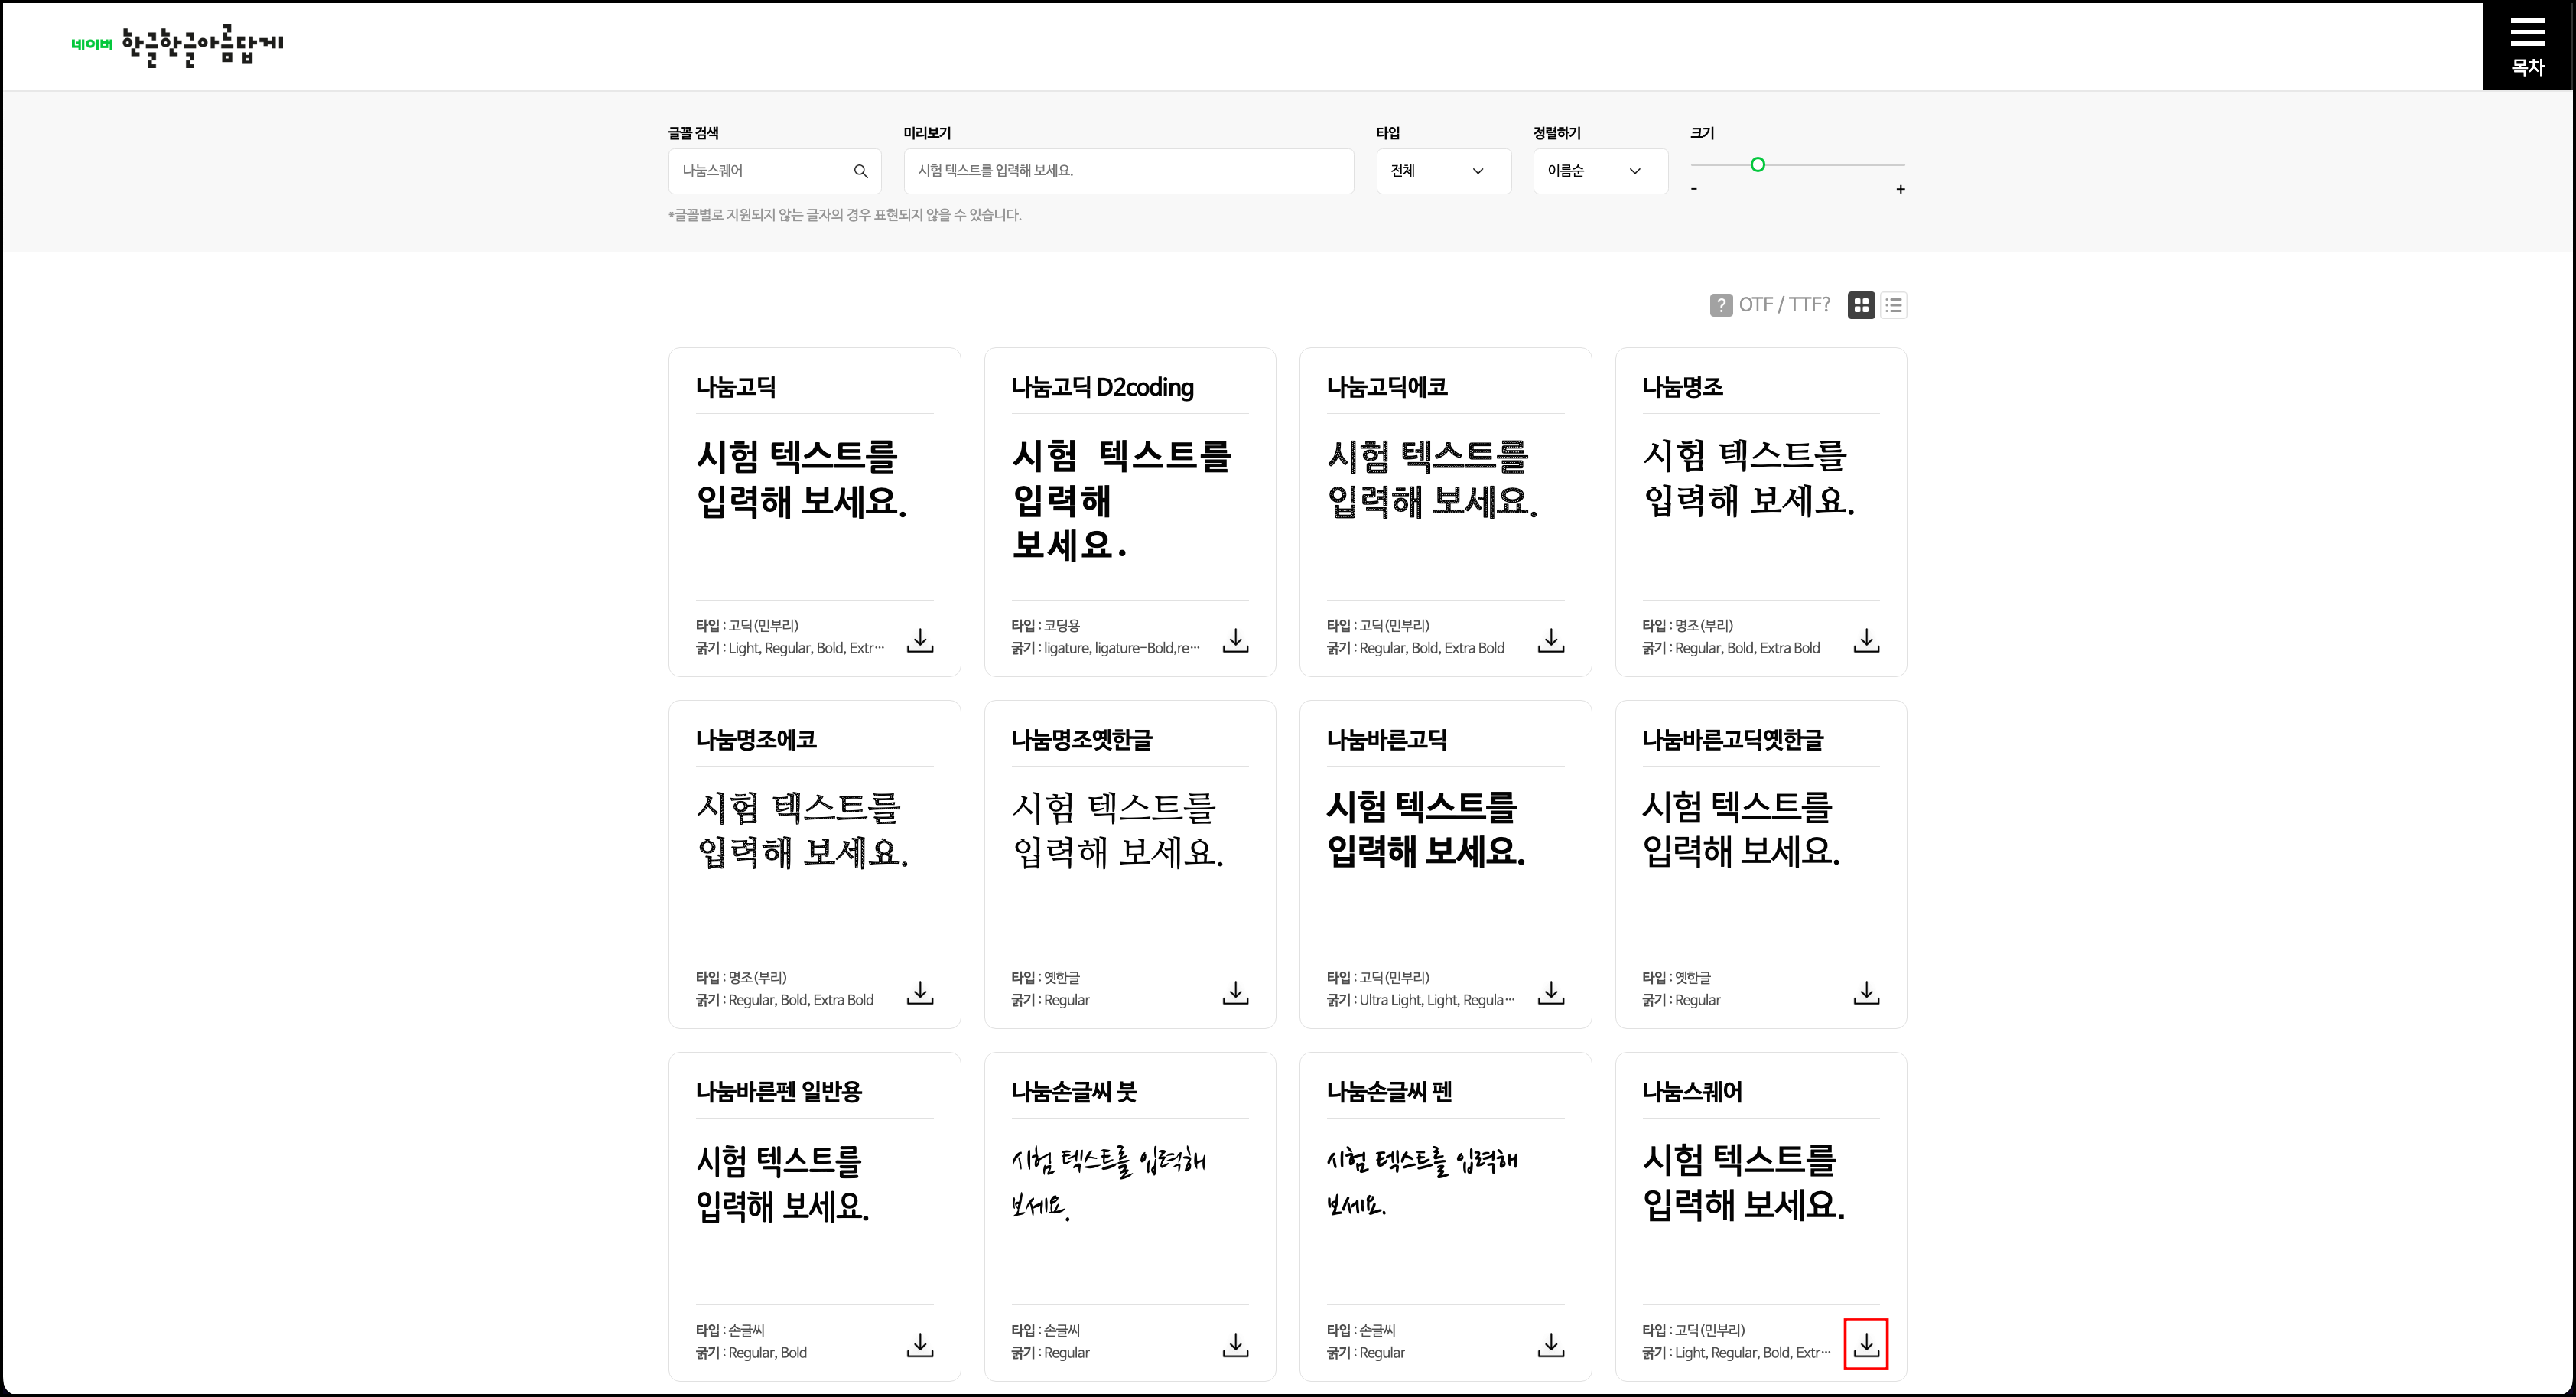The image size is (2576, 1397).
Task: Go to 네이버 한글한글아름답게 home logo
Action: [x=177, y=45]
